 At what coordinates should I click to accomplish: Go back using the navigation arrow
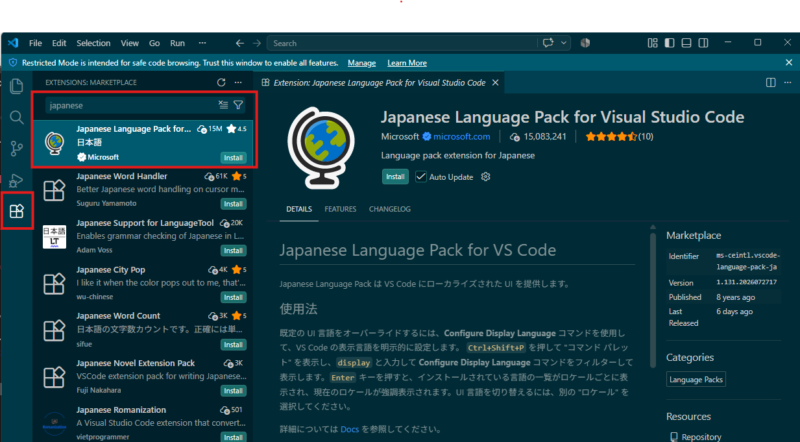(x=239, y=43)
